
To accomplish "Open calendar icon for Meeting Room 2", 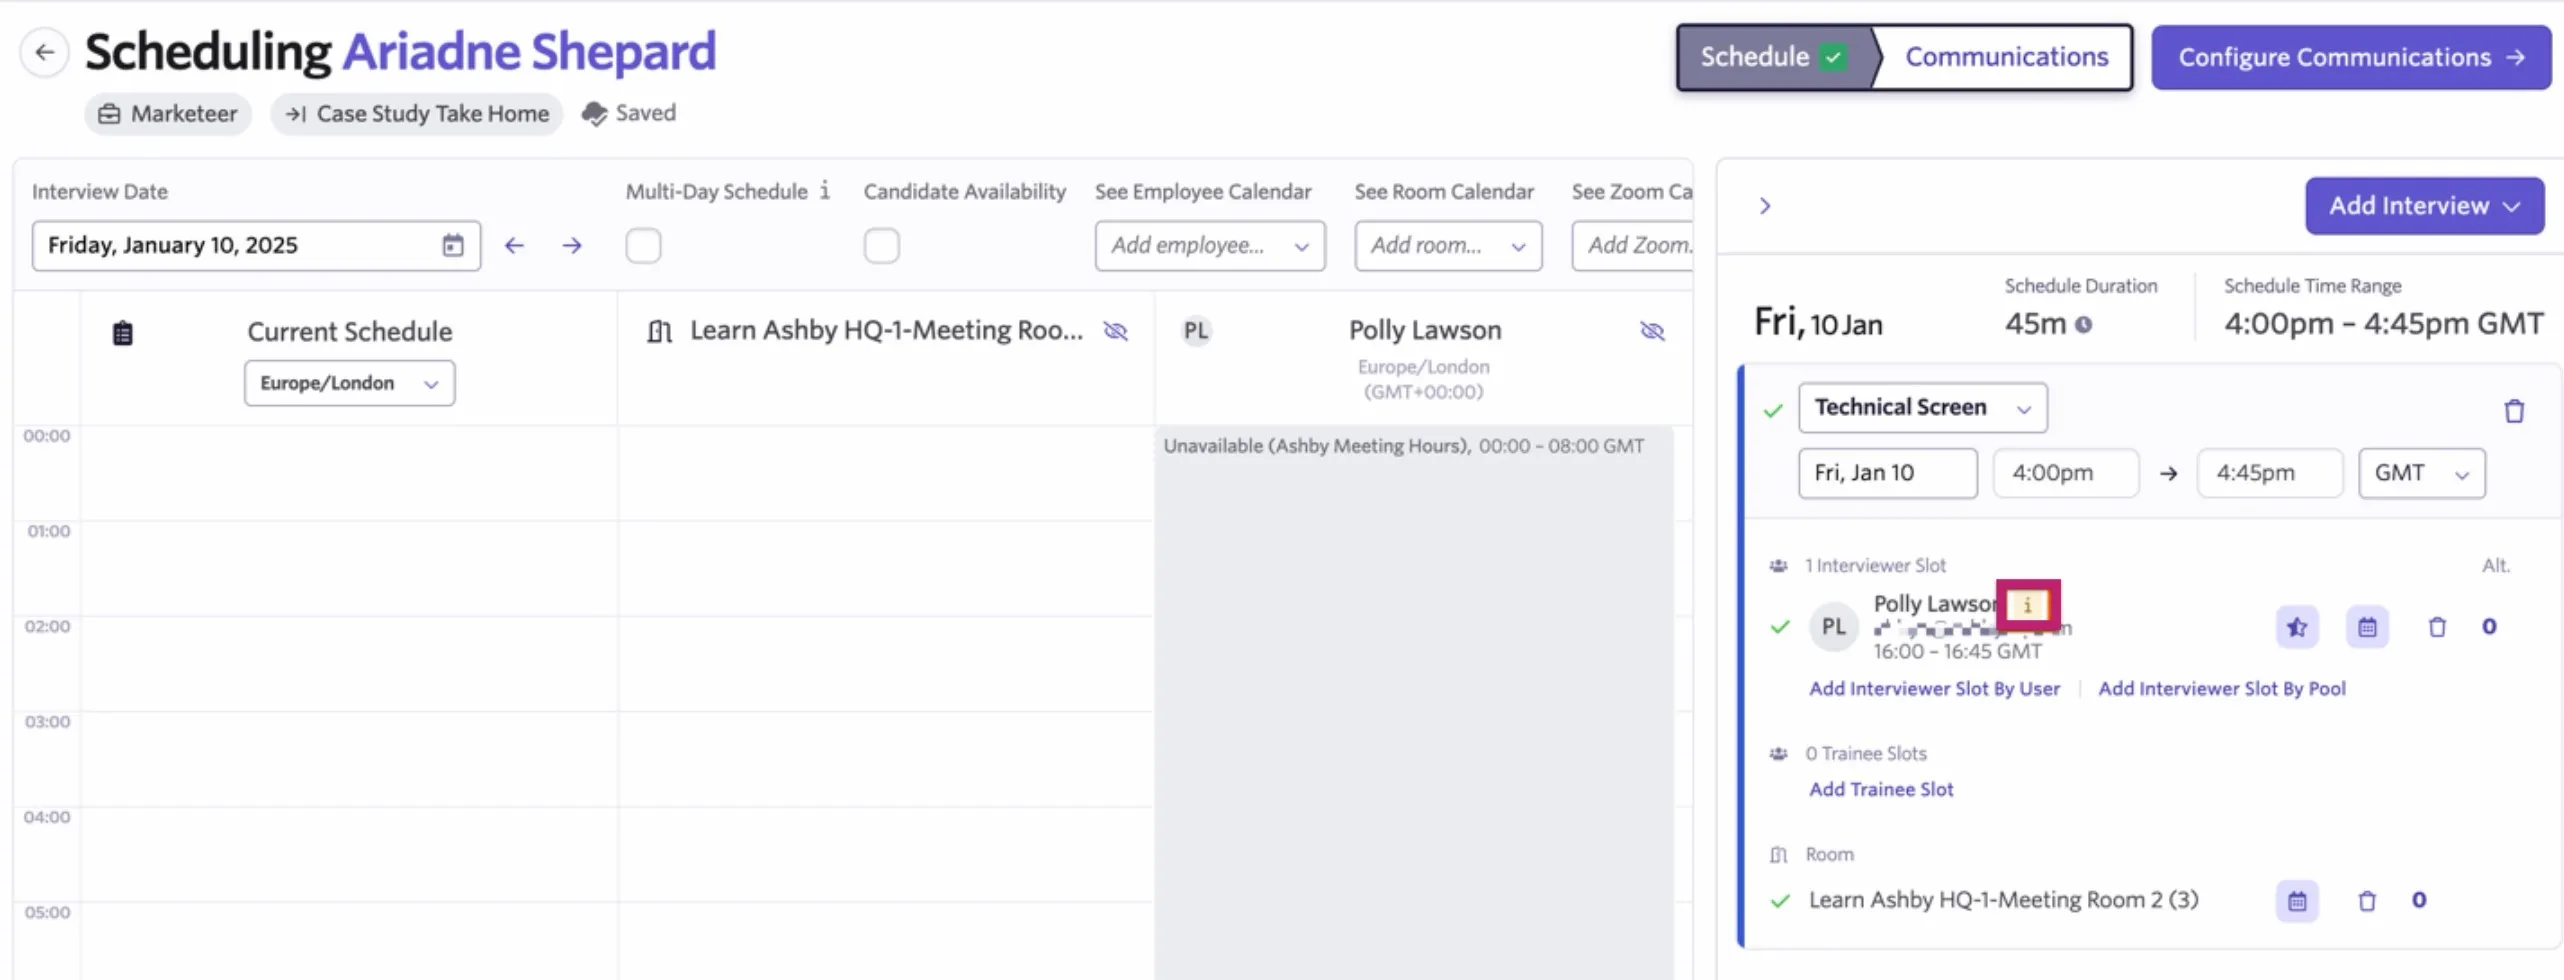I will tap(2297, 901).
